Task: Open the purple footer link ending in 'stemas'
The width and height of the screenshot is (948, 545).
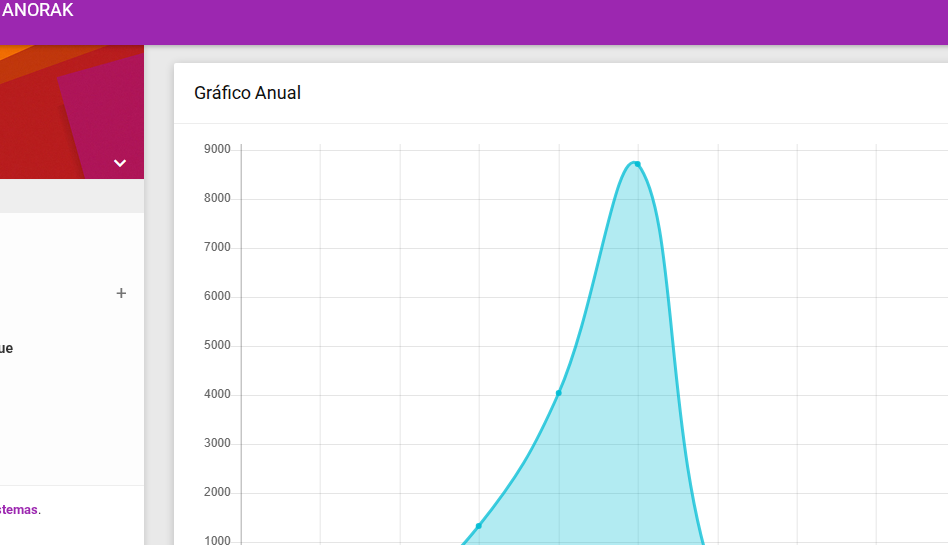Action: click(19, 509)
